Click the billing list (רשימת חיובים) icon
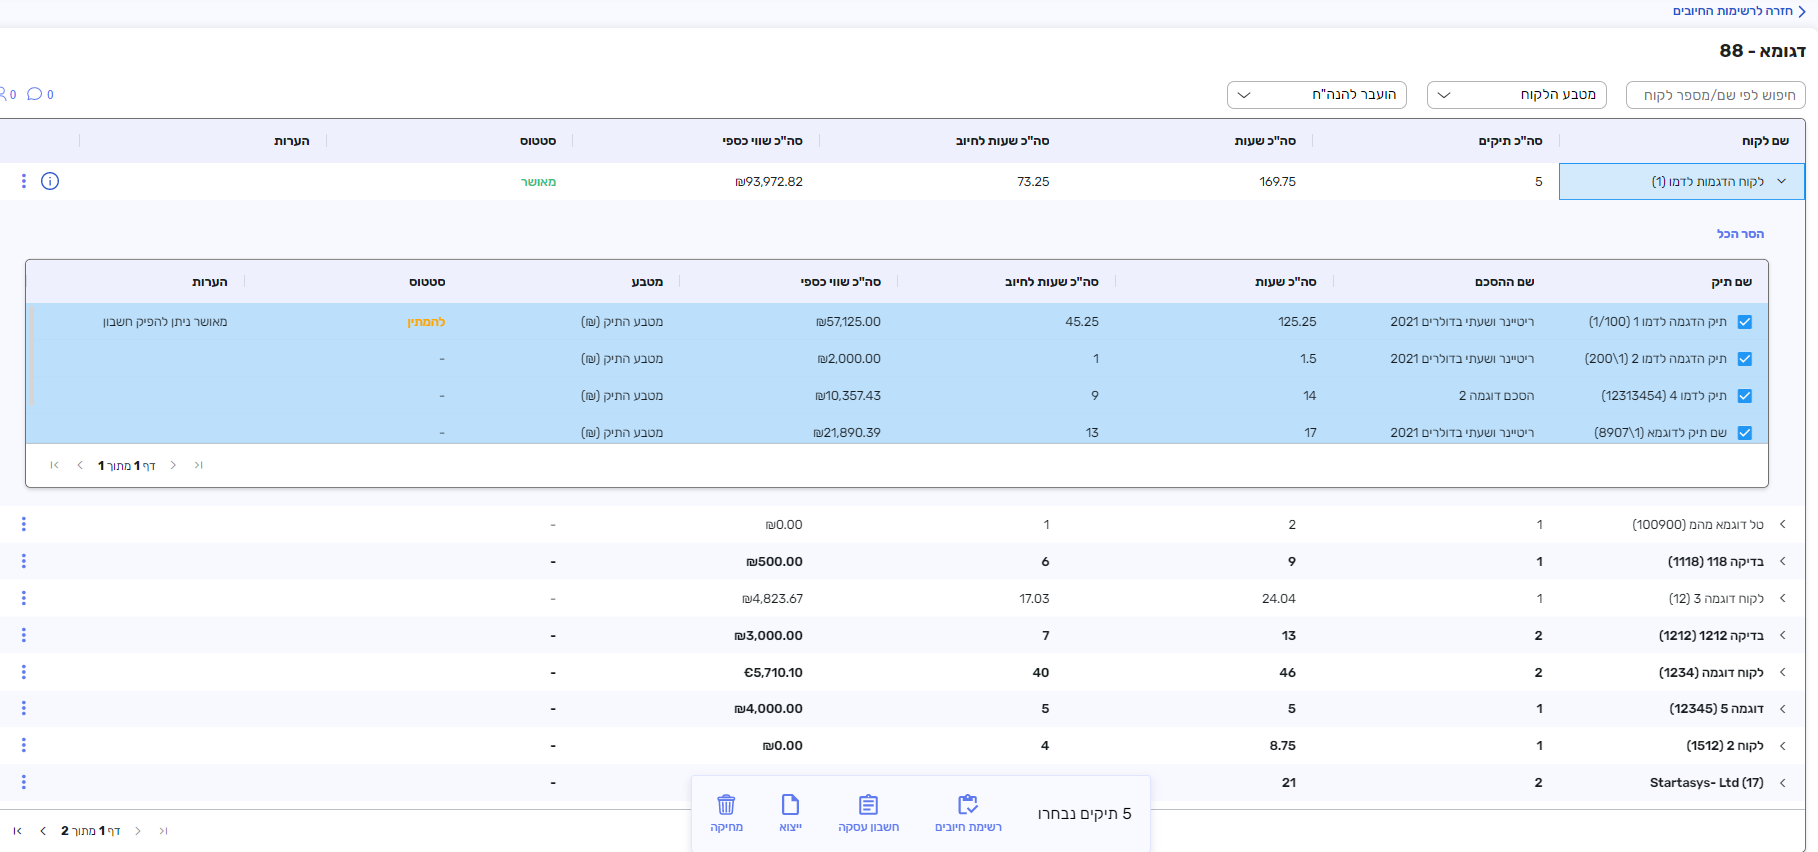 pos(967,805)
